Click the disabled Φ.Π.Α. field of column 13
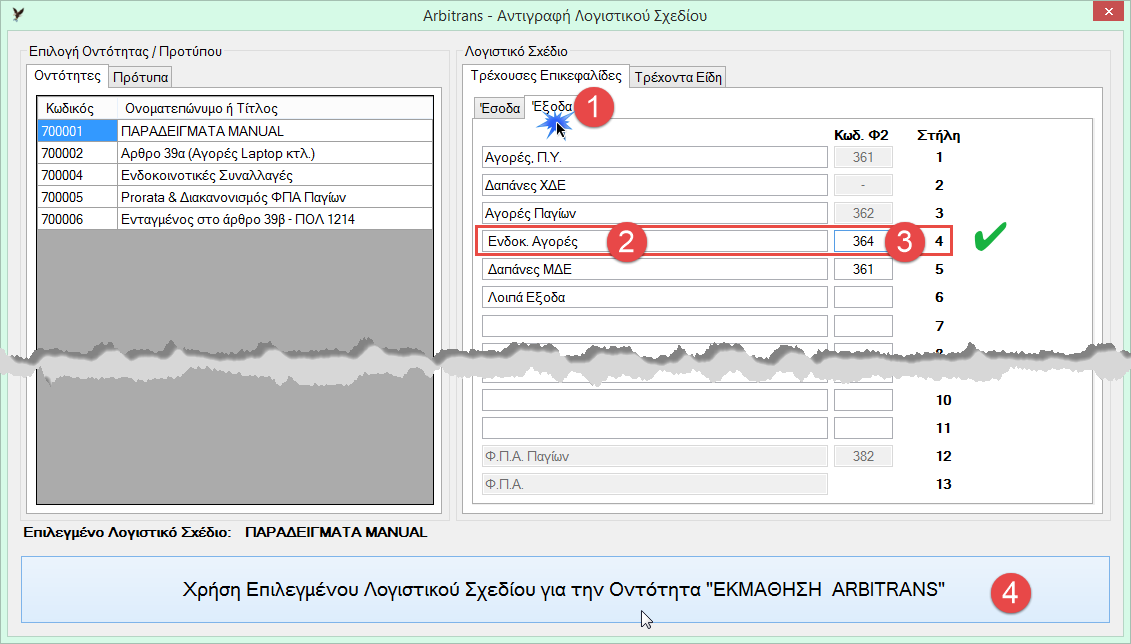The height and width of the screenshot is (644, 1131). [x=654, y=485]
